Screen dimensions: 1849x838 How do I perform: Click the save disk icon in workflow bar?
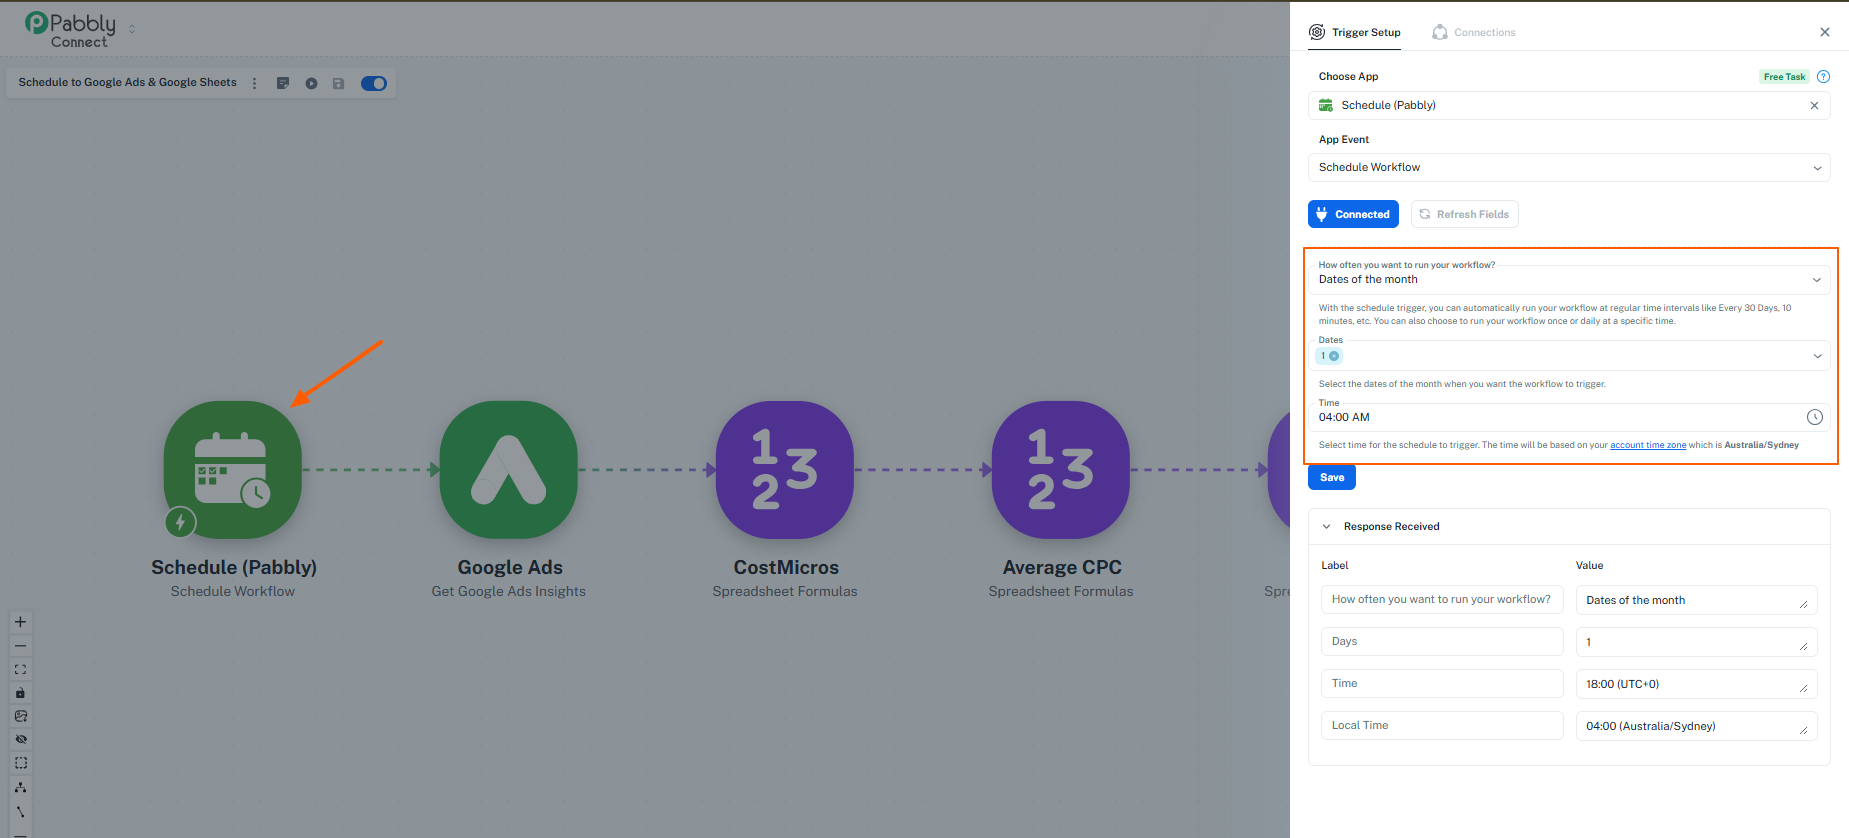coord(339,83)
